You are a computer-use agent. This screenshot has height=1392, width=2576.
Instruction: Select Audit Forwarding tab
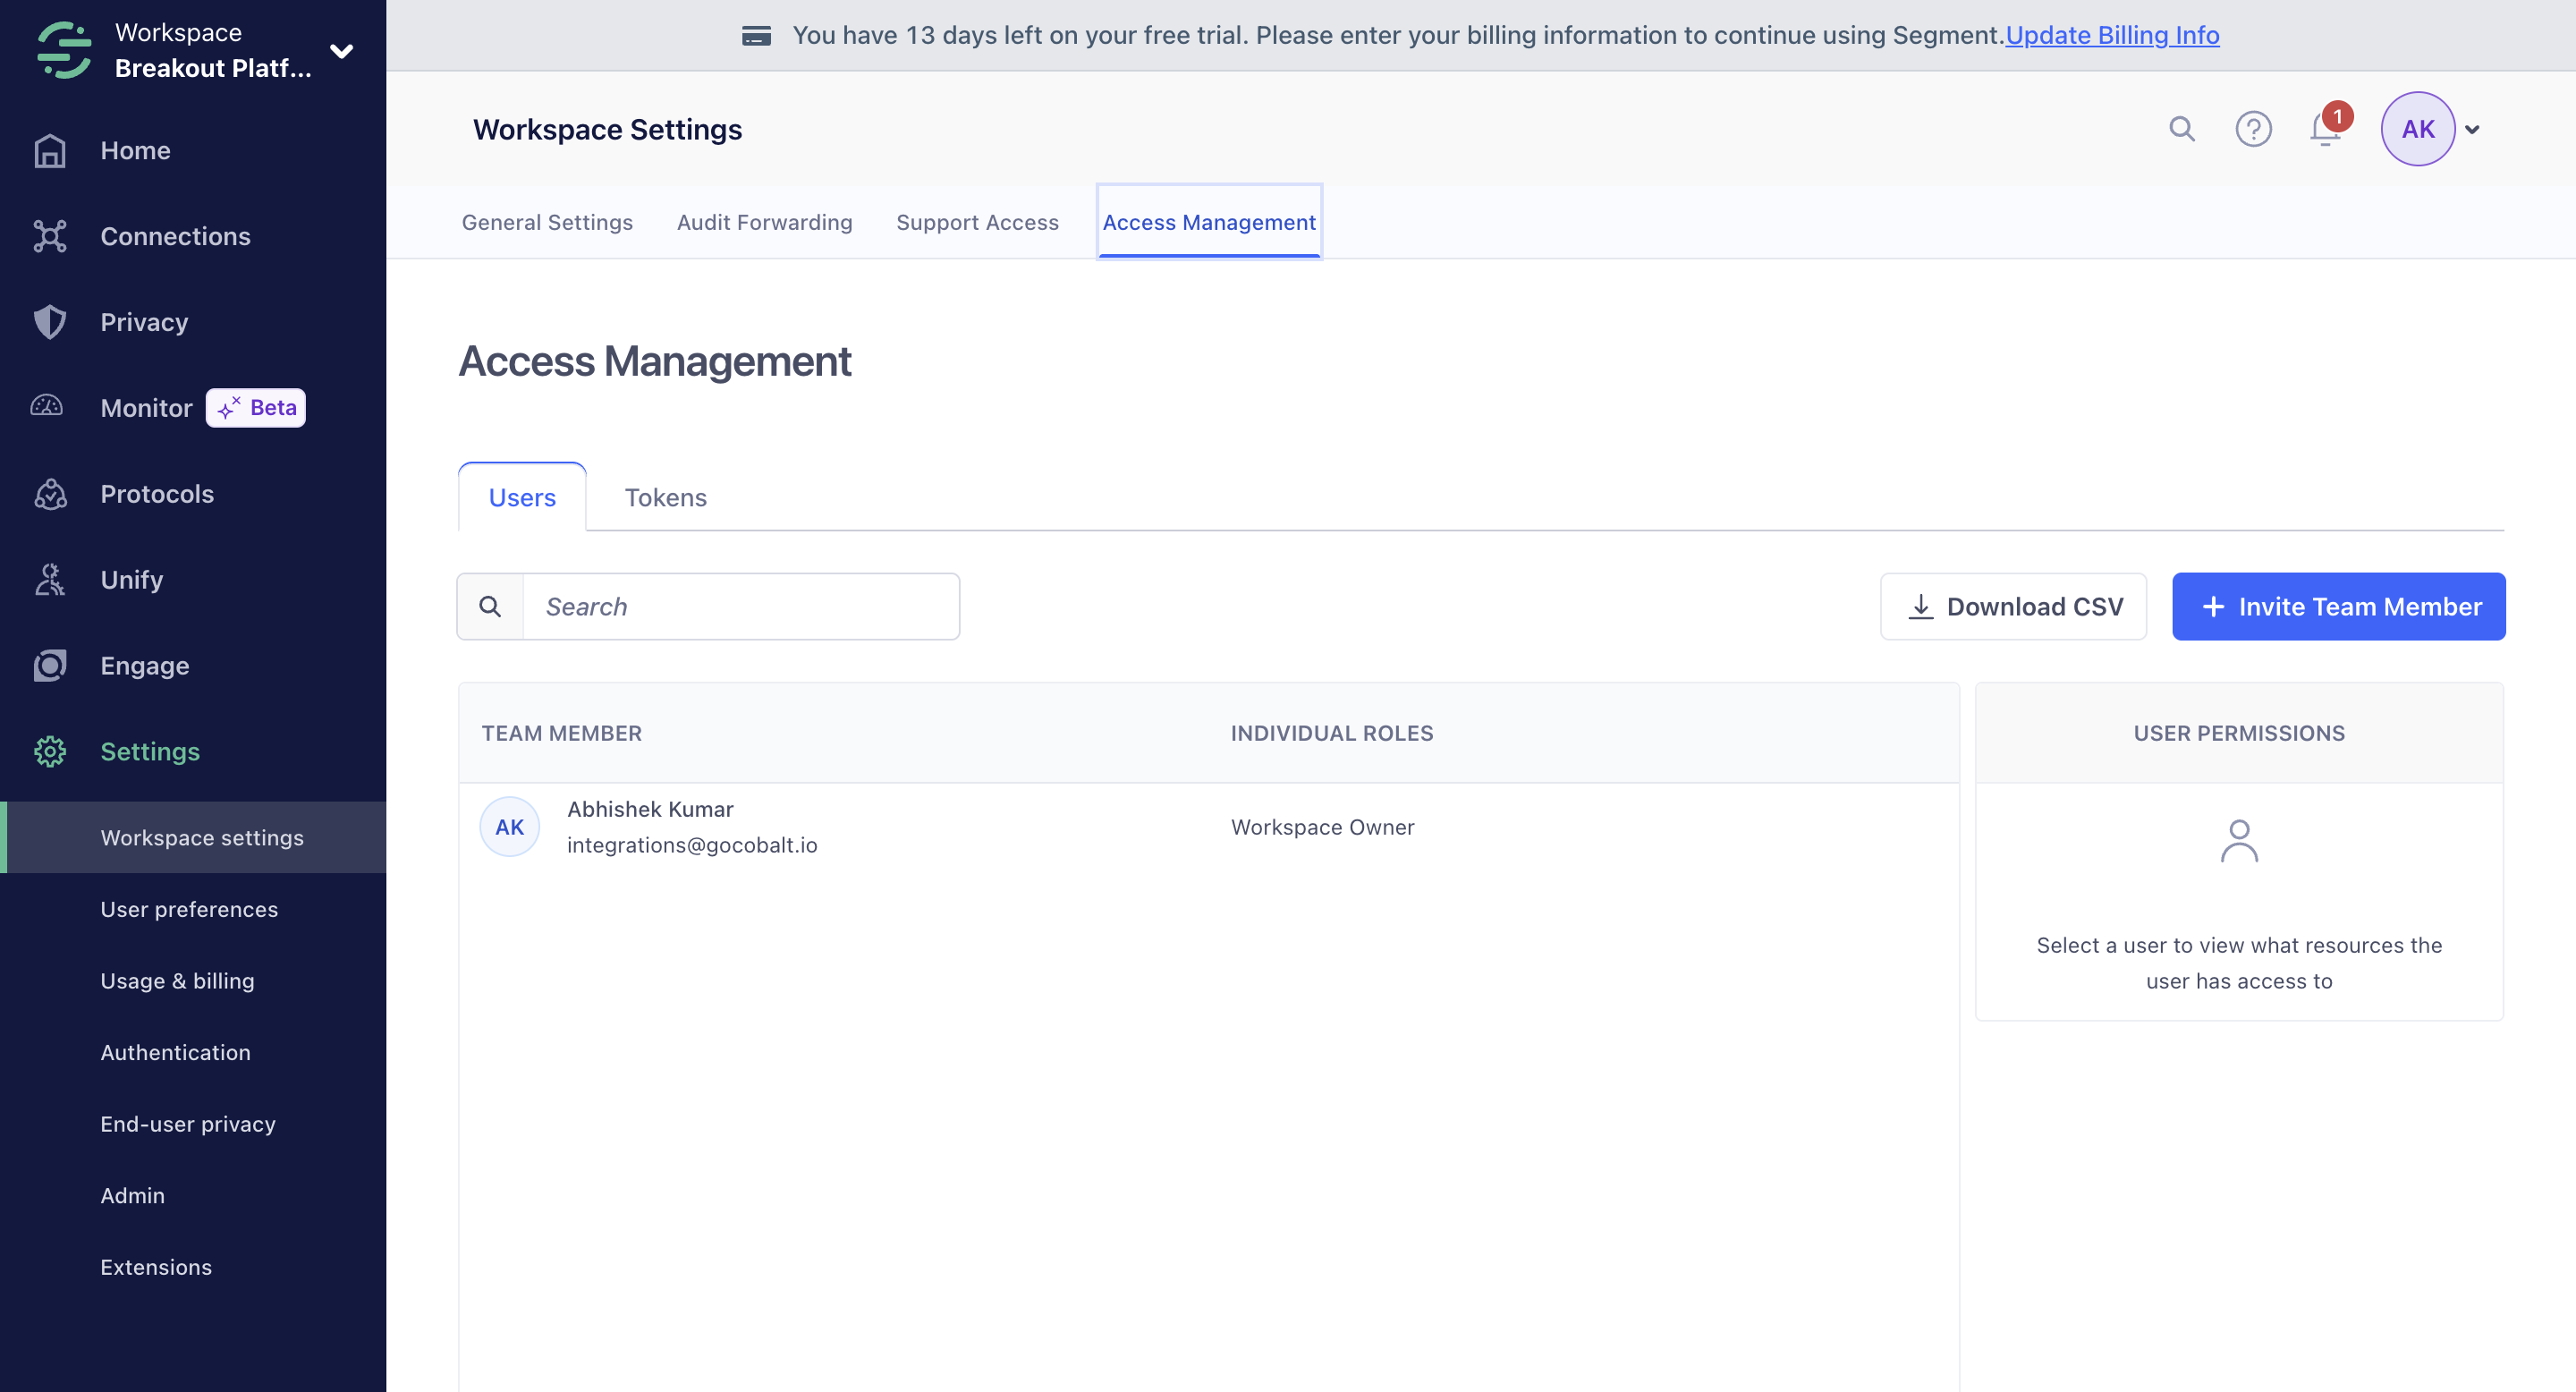pos(764,223)
